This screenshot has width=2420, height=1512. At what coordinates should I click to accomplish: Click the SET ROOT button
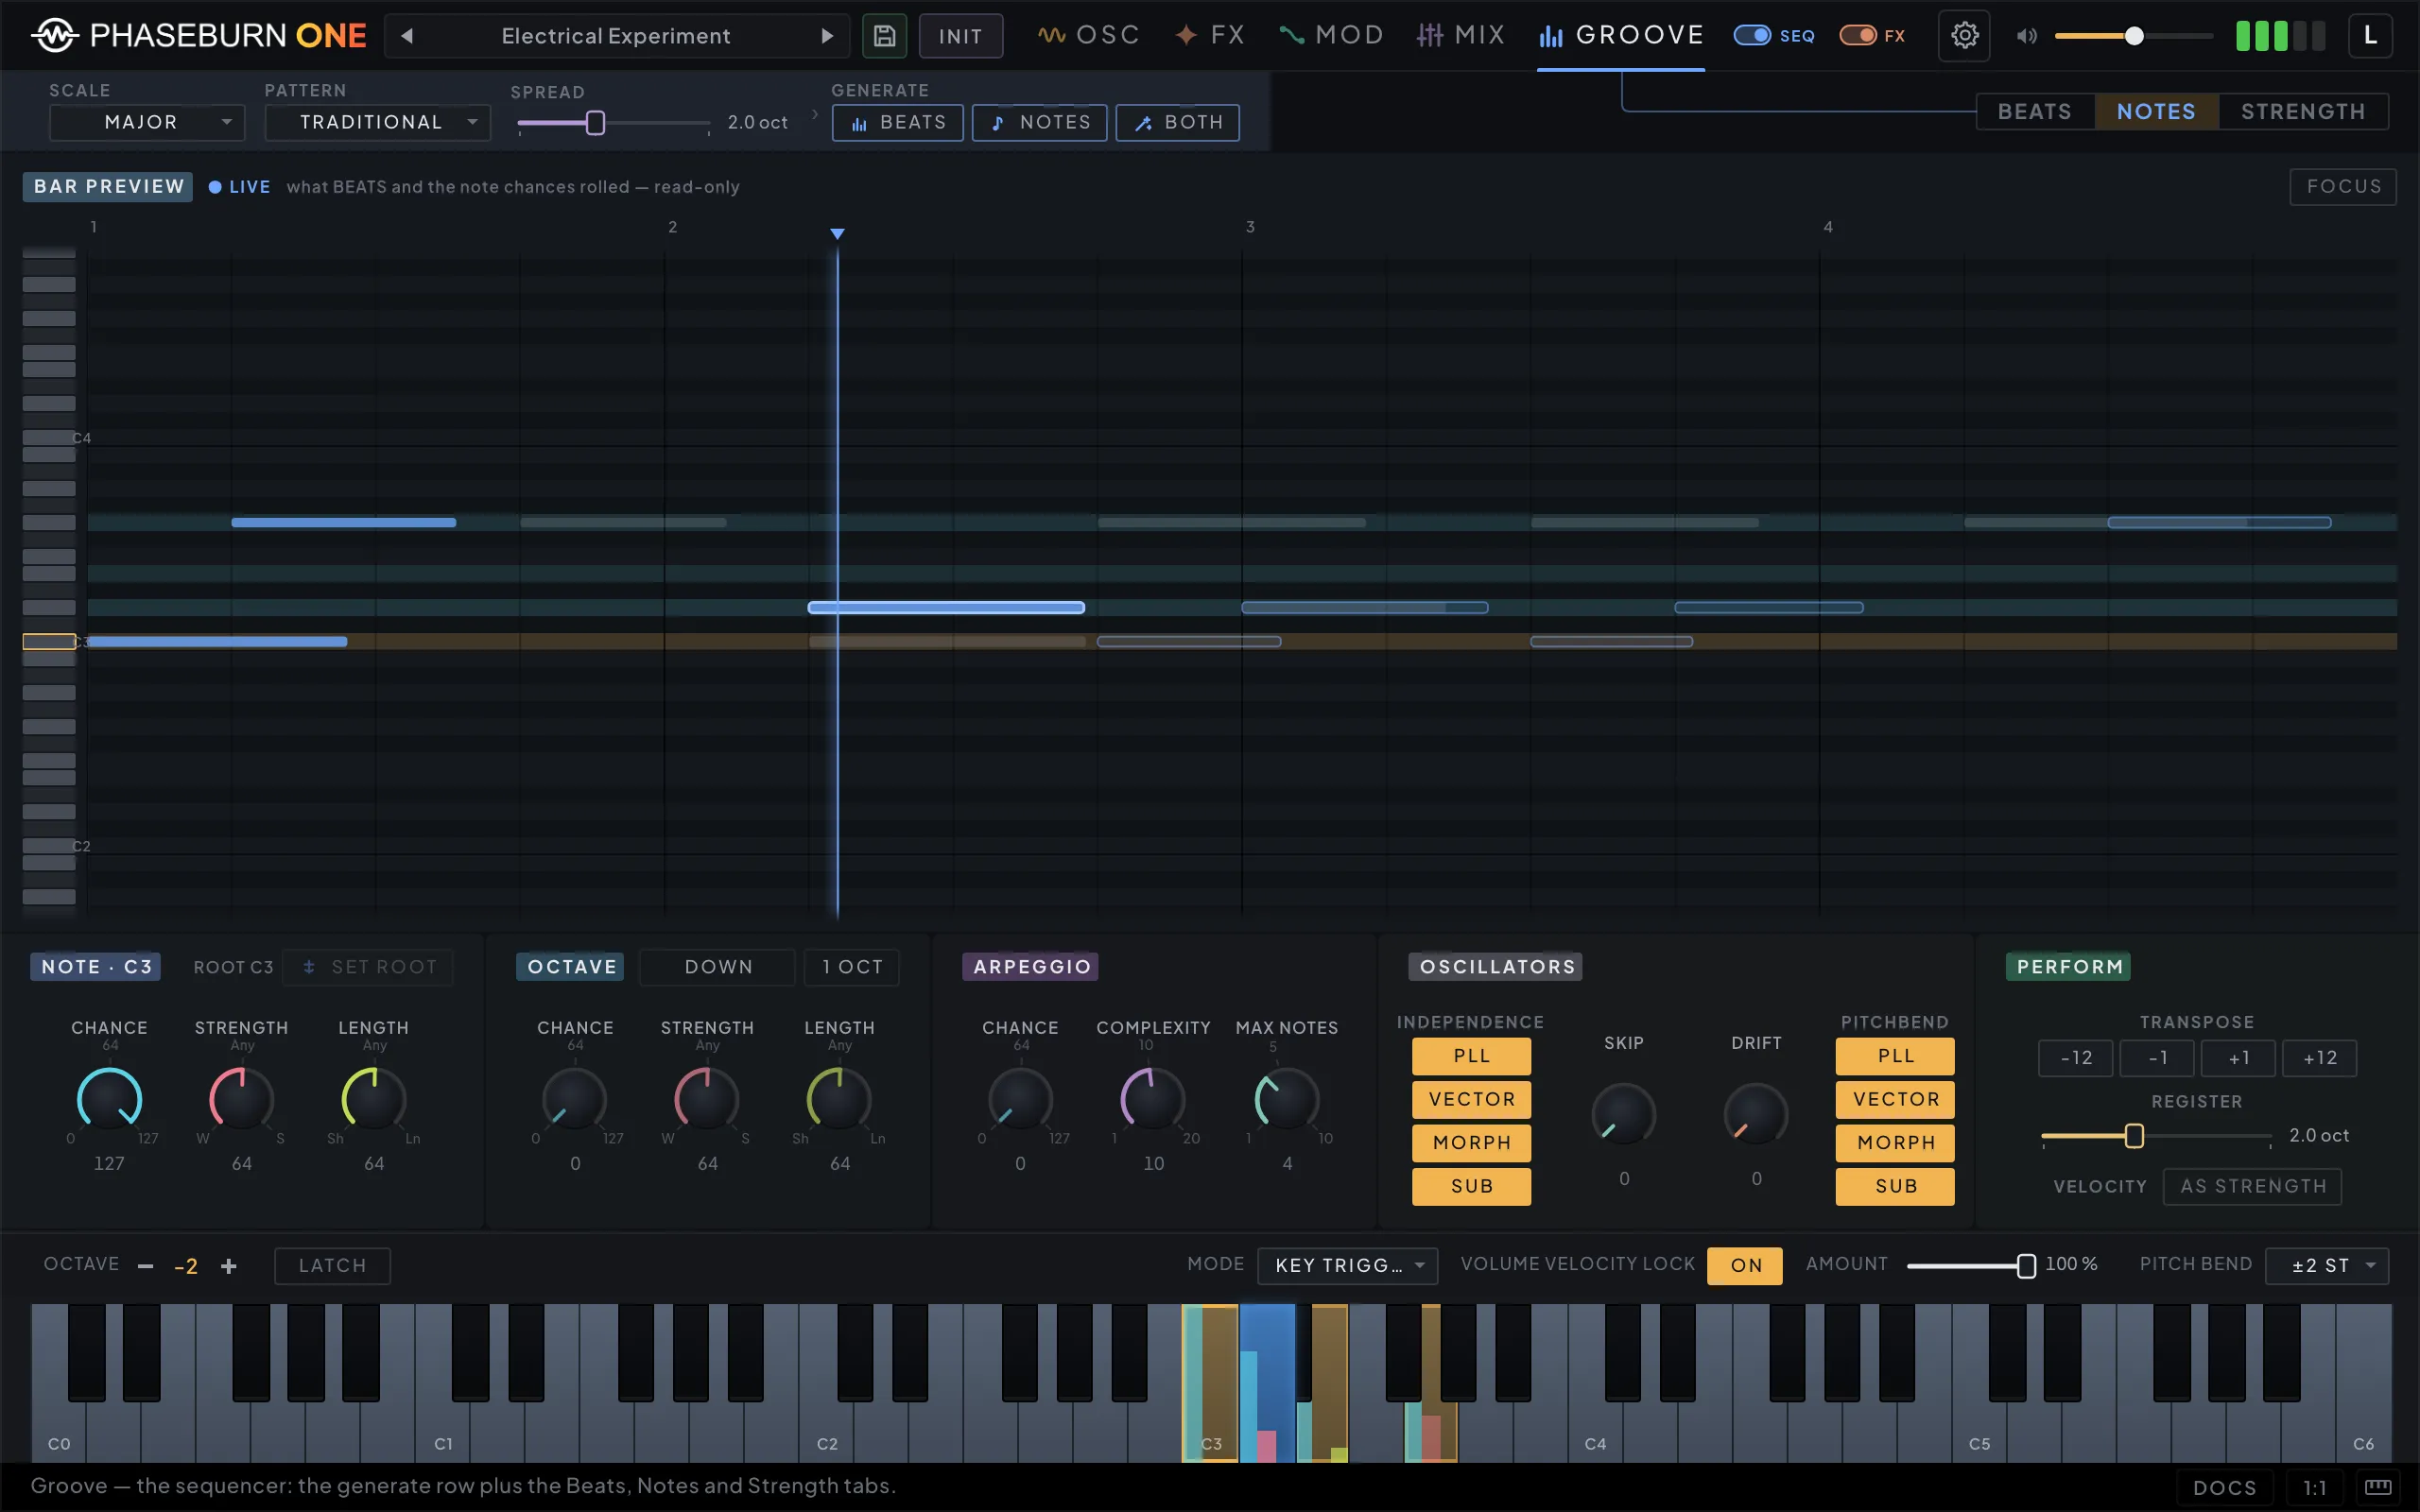[x=368, y=967]
